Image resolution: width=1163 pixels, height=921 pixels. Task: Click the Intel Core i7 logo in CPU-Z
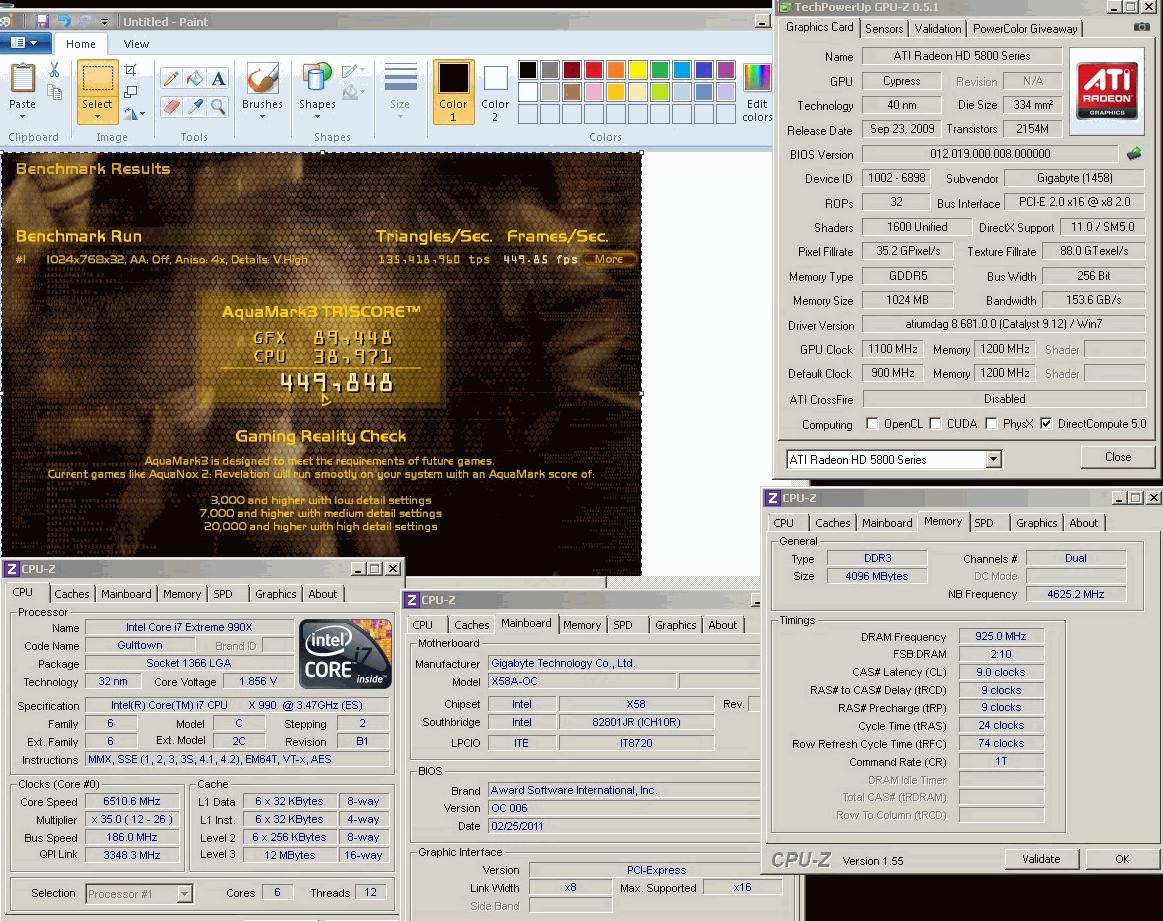click(x=345, y=654)
